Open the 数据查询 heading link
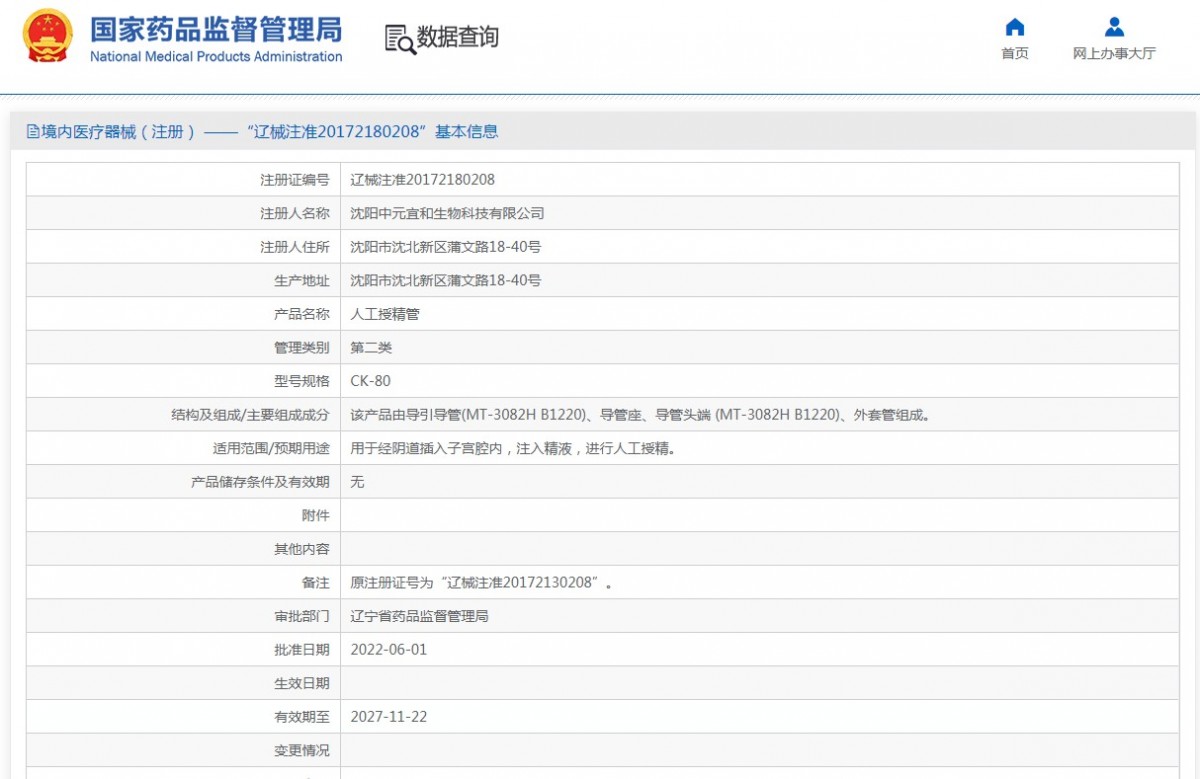 [x=457, y=38]
